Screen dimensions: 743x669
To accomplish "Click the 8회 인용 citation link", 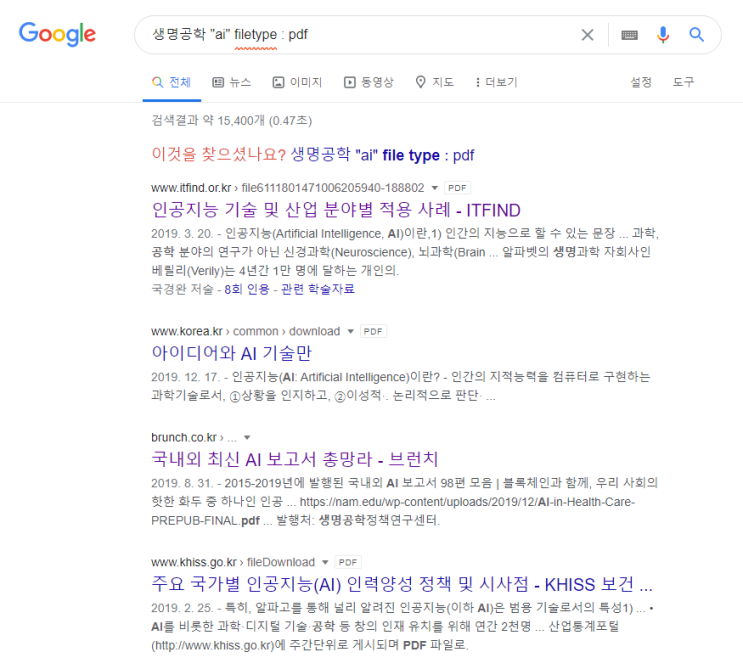I will (x=246, y=289).
